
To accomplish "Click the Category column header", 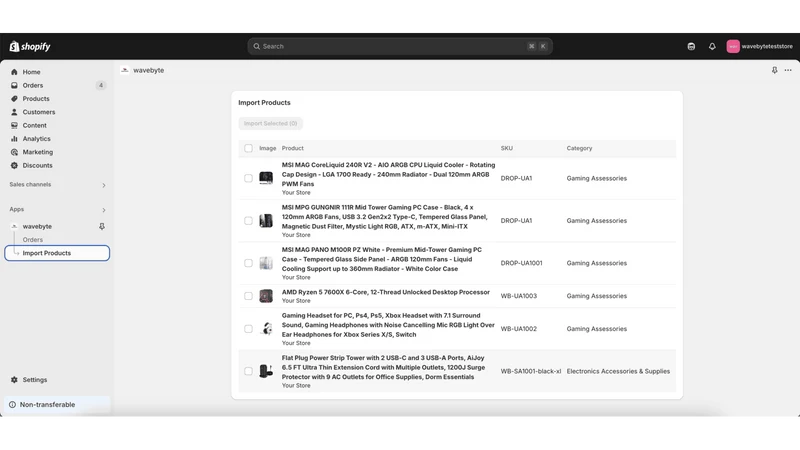I will click(579, 148).
